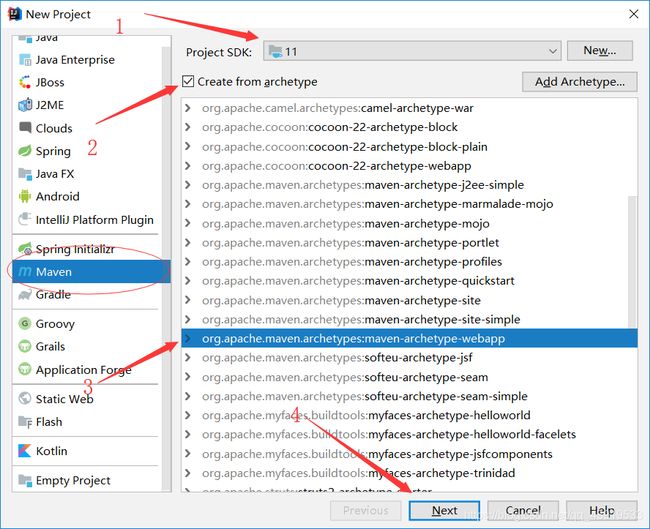
Task: Click the Grails icon
Action: (x=25, y=346)
